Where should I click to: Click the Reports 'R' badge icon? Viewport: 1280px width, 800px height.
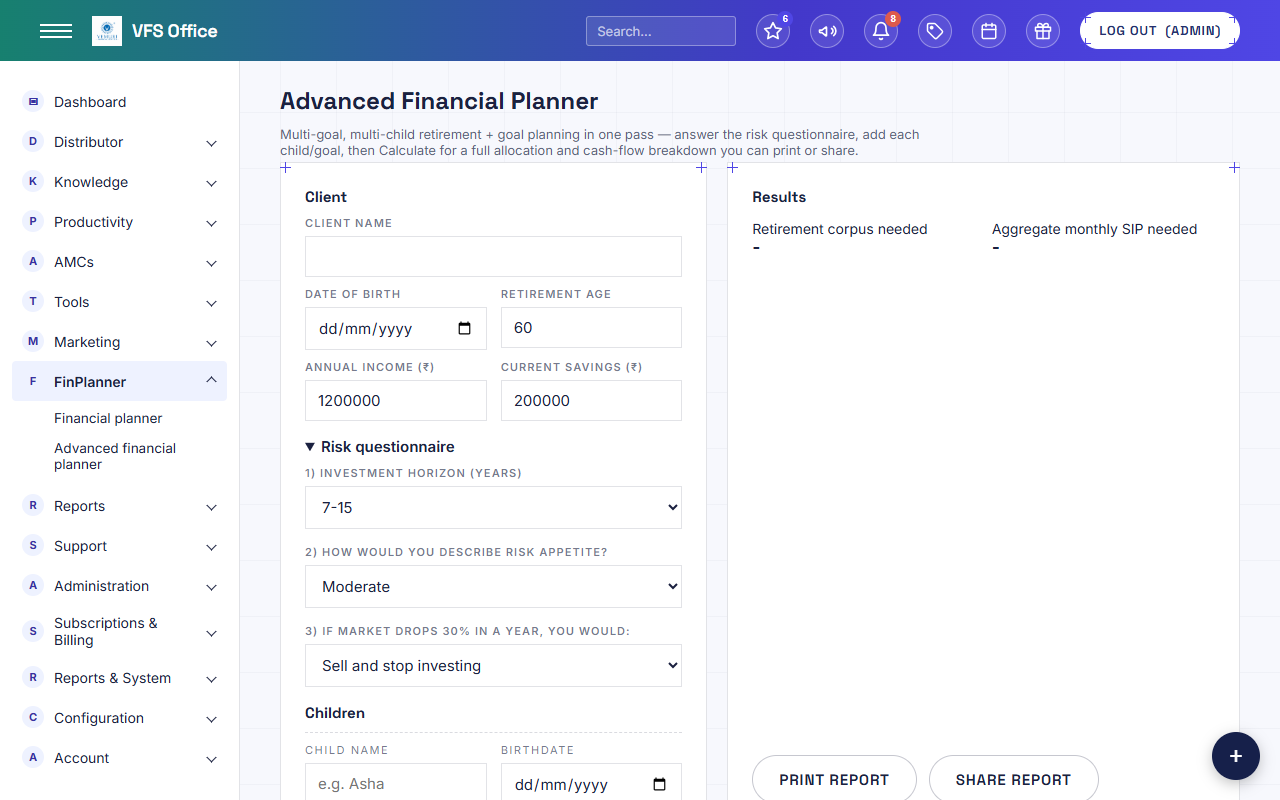(33, 505)
